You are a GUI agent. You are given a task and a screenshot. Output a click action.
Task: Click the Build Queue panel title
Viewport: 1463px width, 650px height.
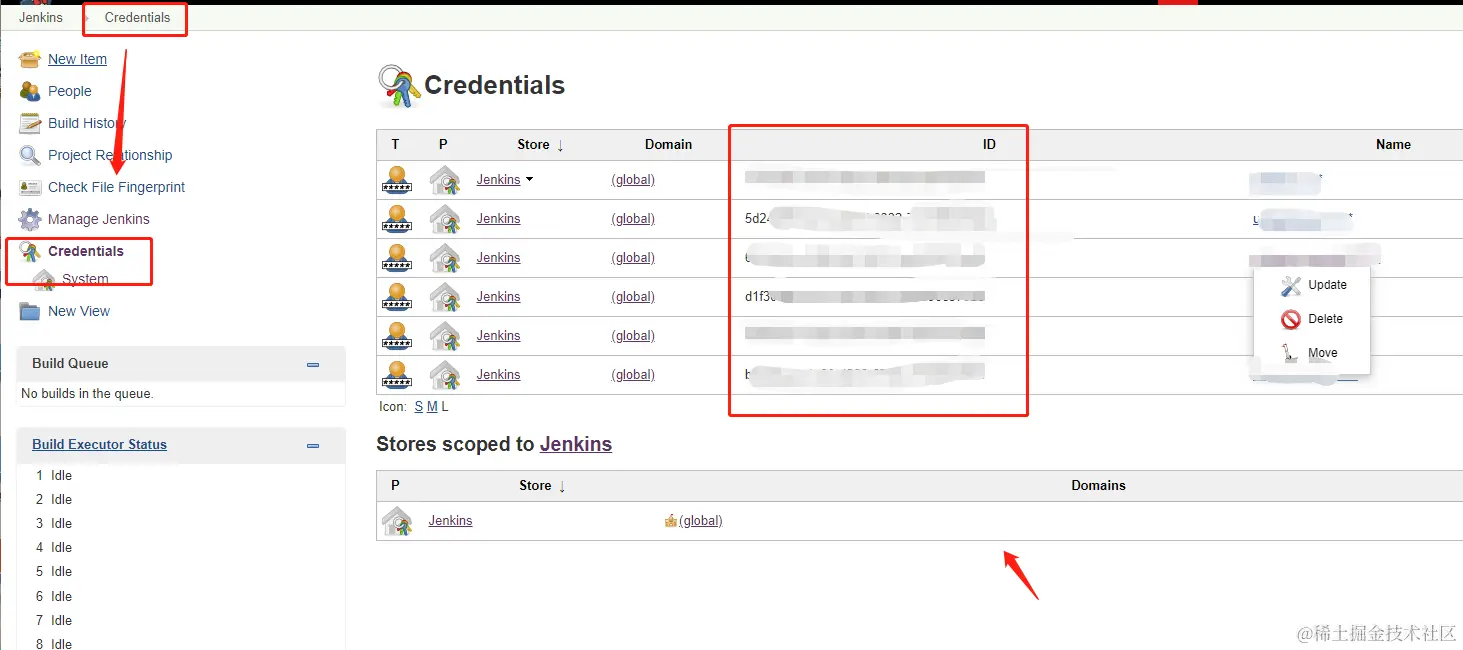[x=70, y=364]
